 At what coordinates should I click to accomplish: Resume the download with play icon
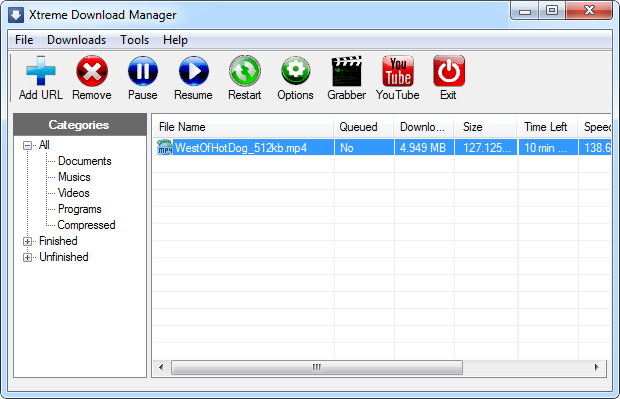tap(193, 71)
